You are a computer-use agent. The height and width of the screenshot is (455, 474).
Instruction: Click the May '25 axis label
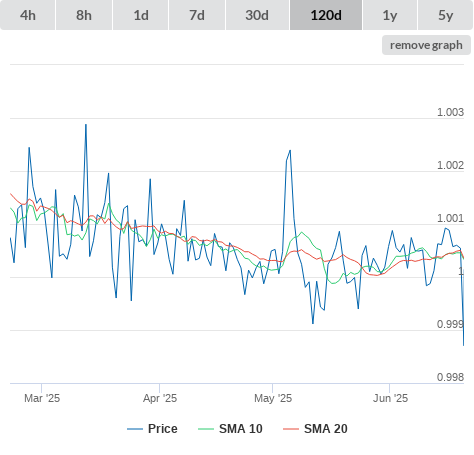tap(273, 398)
